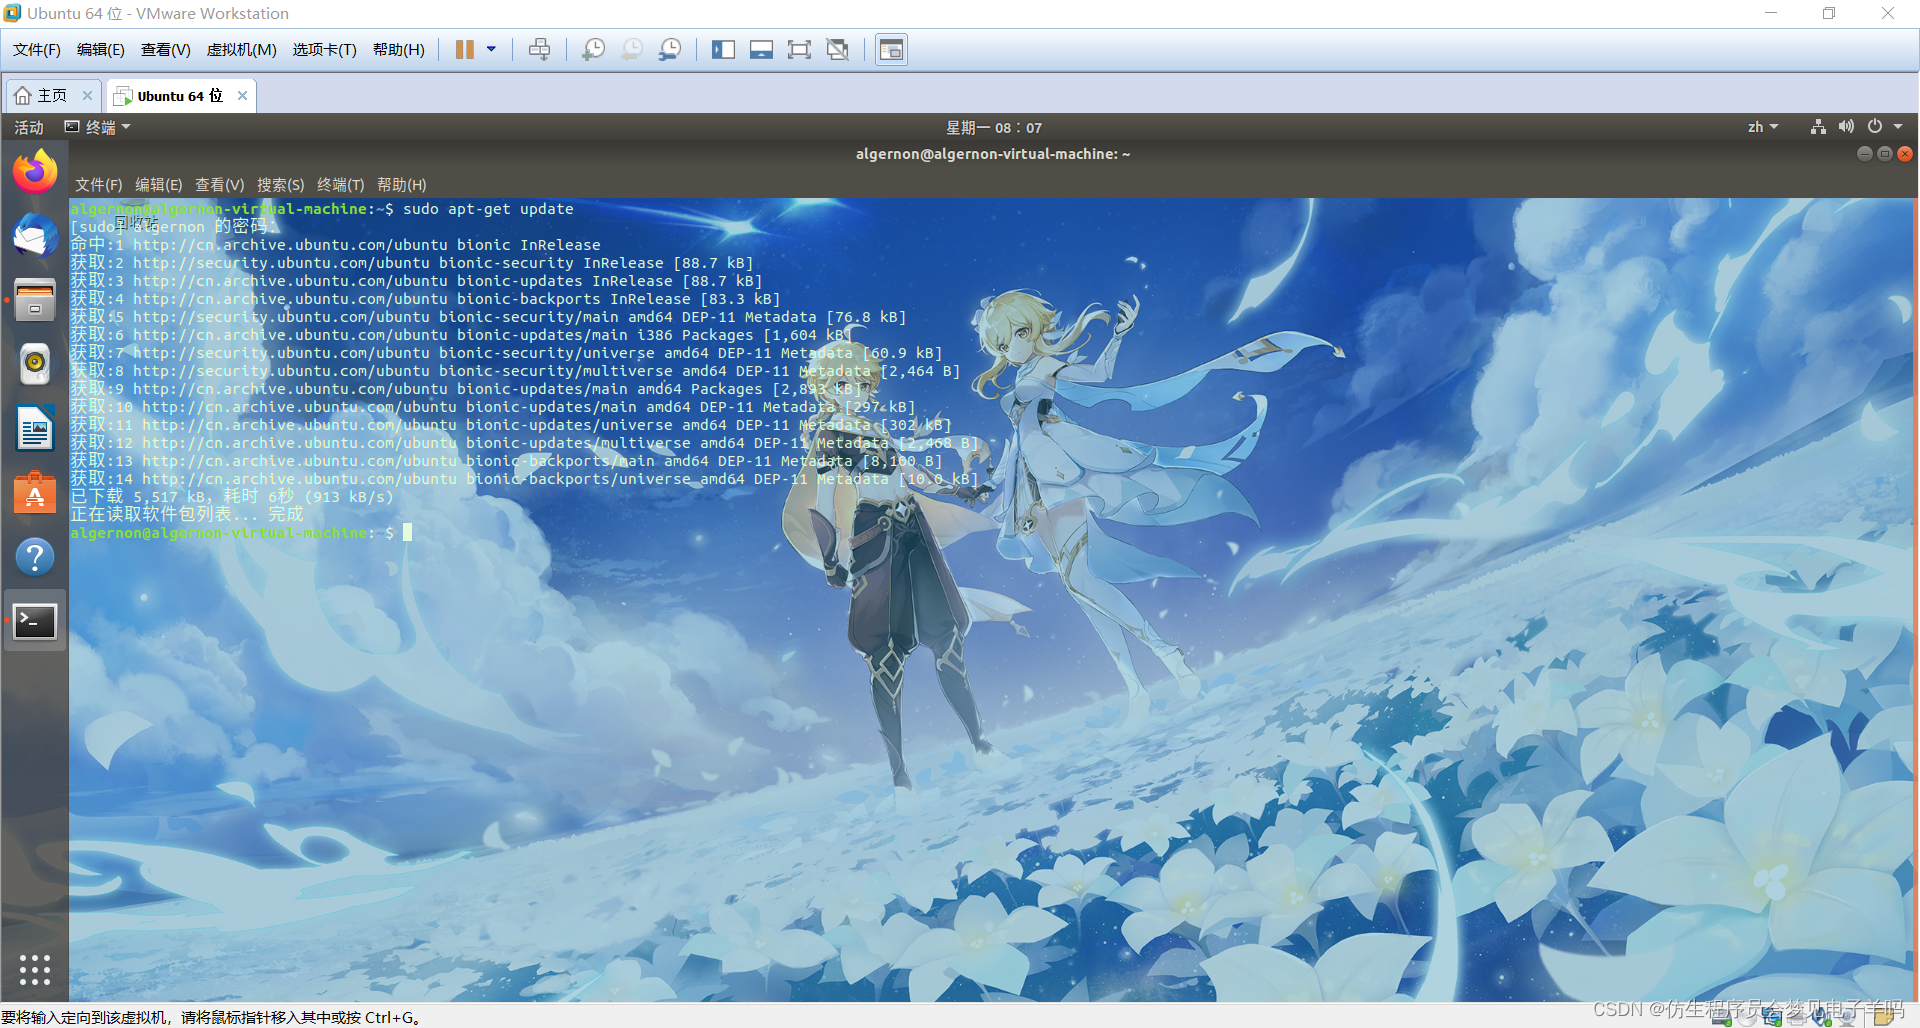The image size is (1920, 1028).
Task: Click line '获取:2' bionic-security InRelease
Action: 412,263
